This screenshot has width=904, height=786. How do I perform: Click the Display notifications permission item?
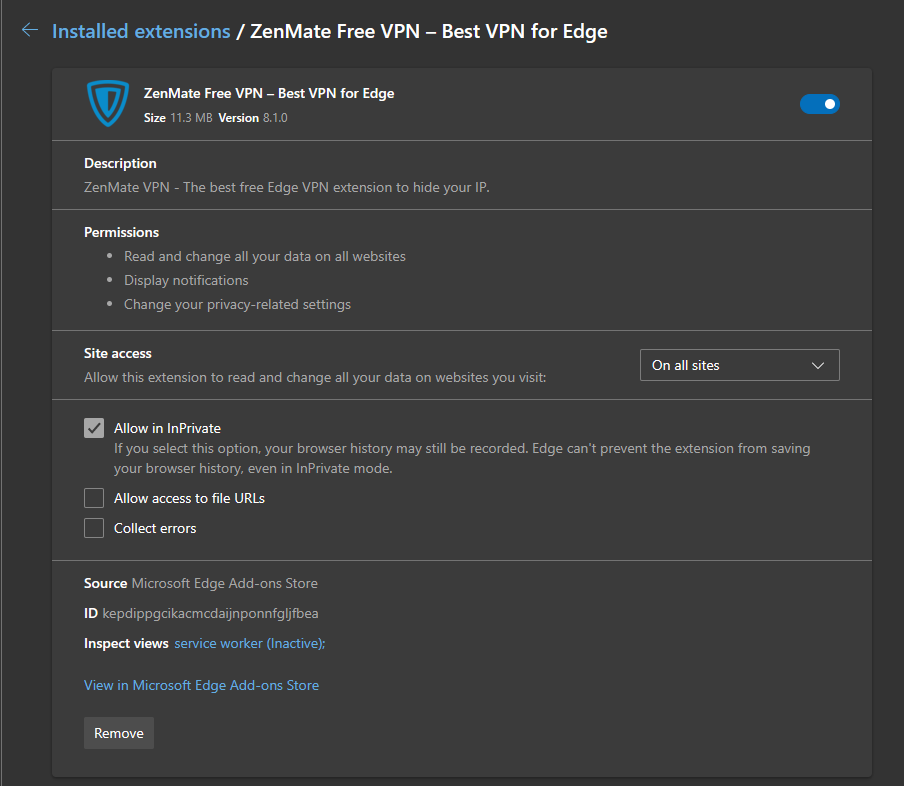[x=186, y=280]
